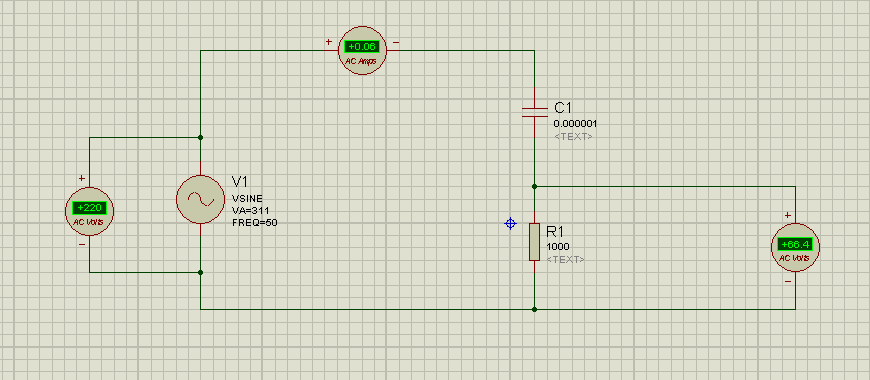Click the FREQ=50 property text
This screenshot has height=380, width=870.
pos(255,223)
